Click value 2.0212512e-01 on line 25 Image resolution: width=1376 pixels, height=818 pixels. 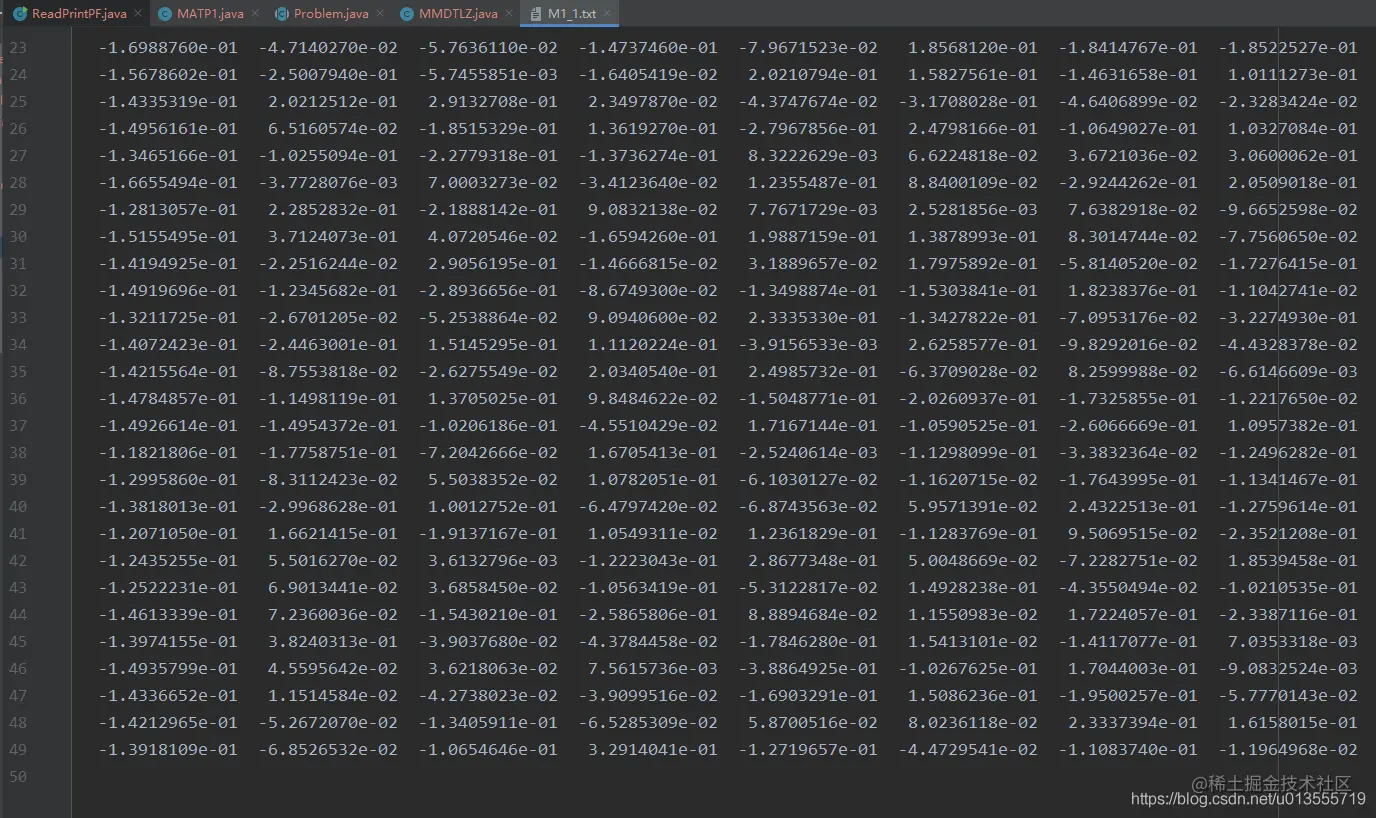click(x=333, y=102)
